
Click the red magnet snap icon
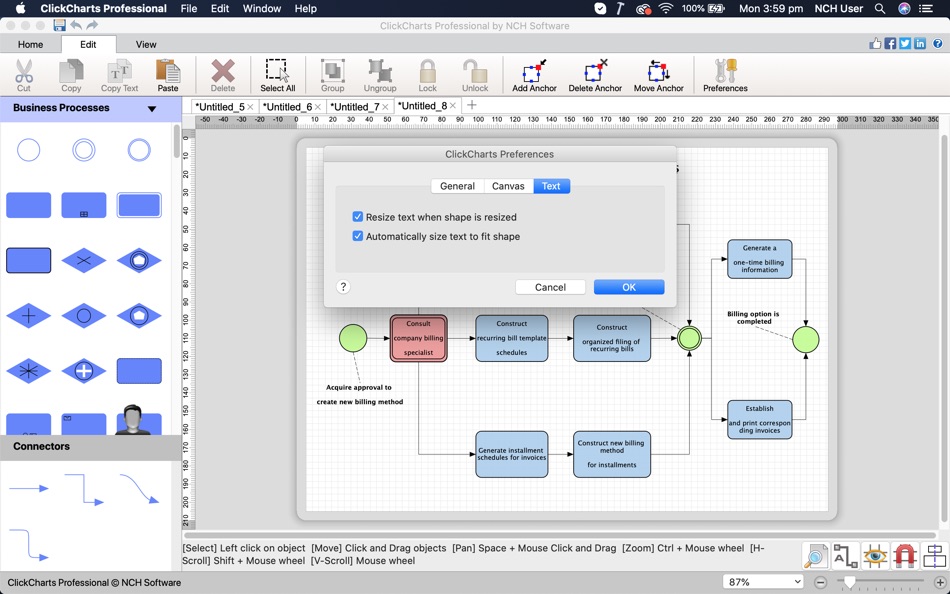(x=905, y=556)
